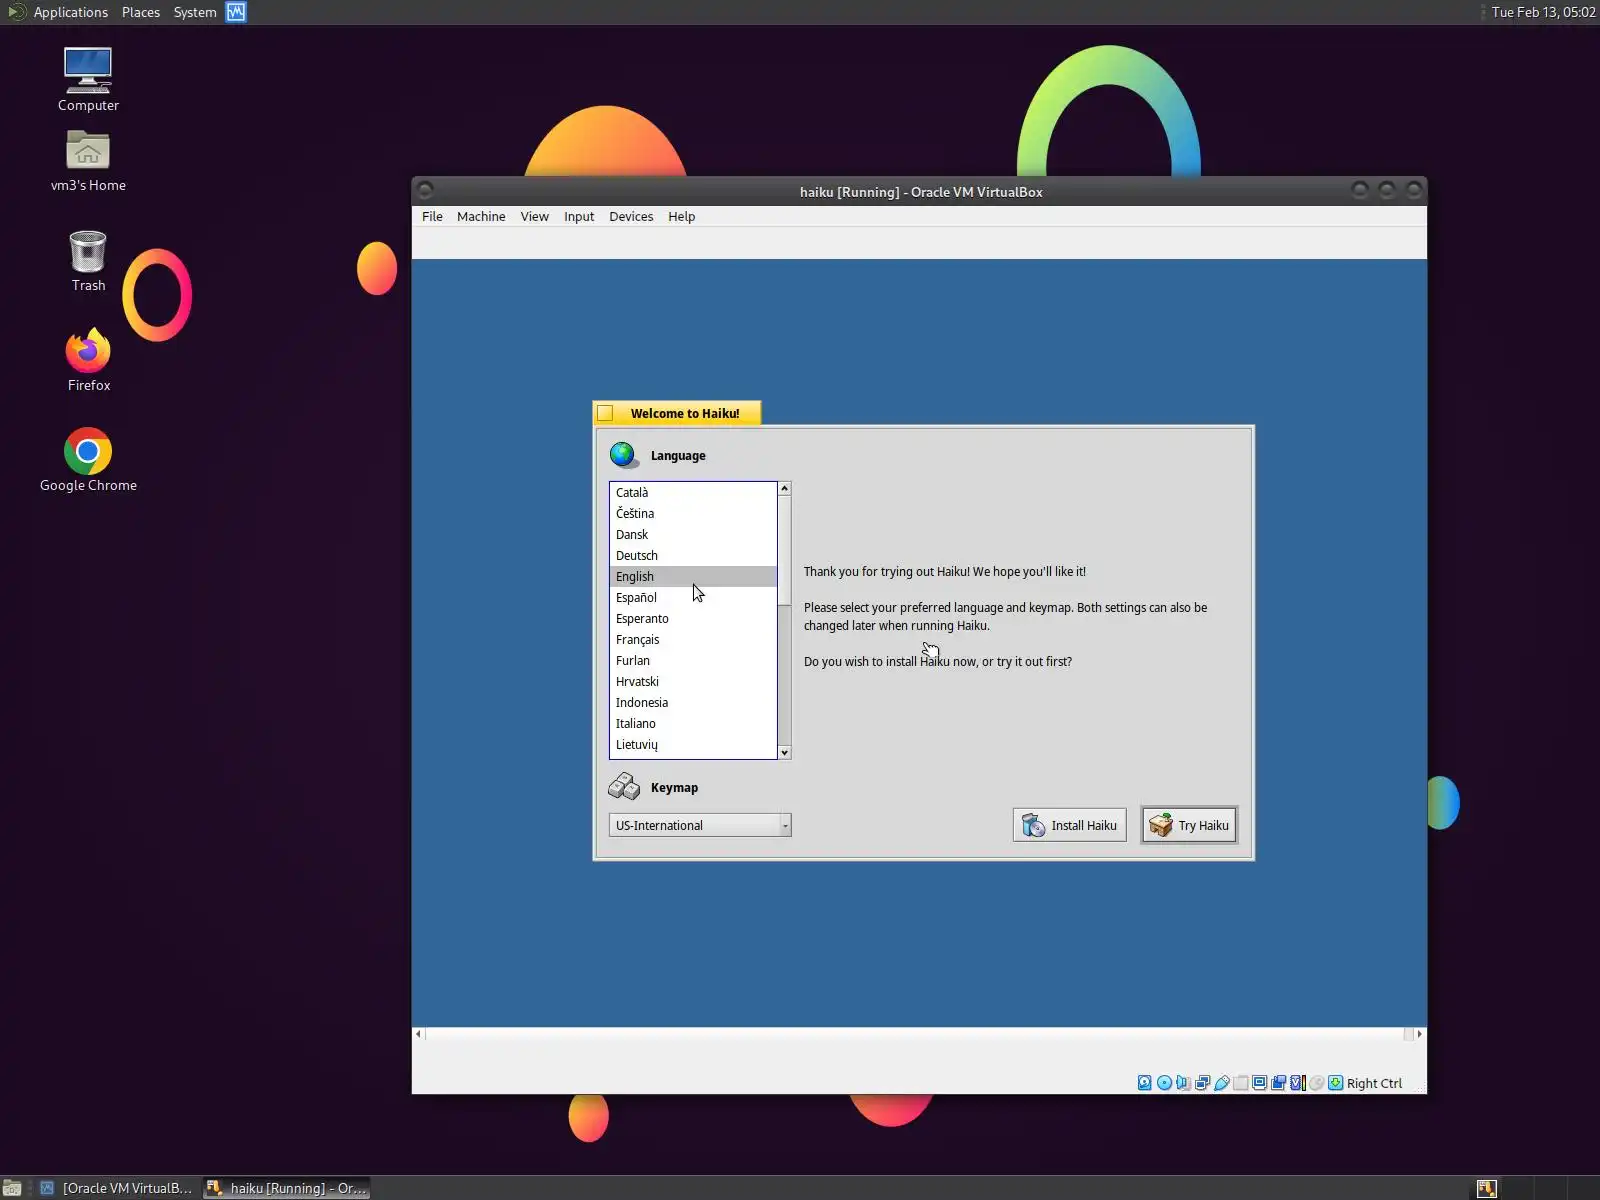Open the Keymap US-International dropdown
This screenshot has width=1600, height=1200.
(700, 825)
